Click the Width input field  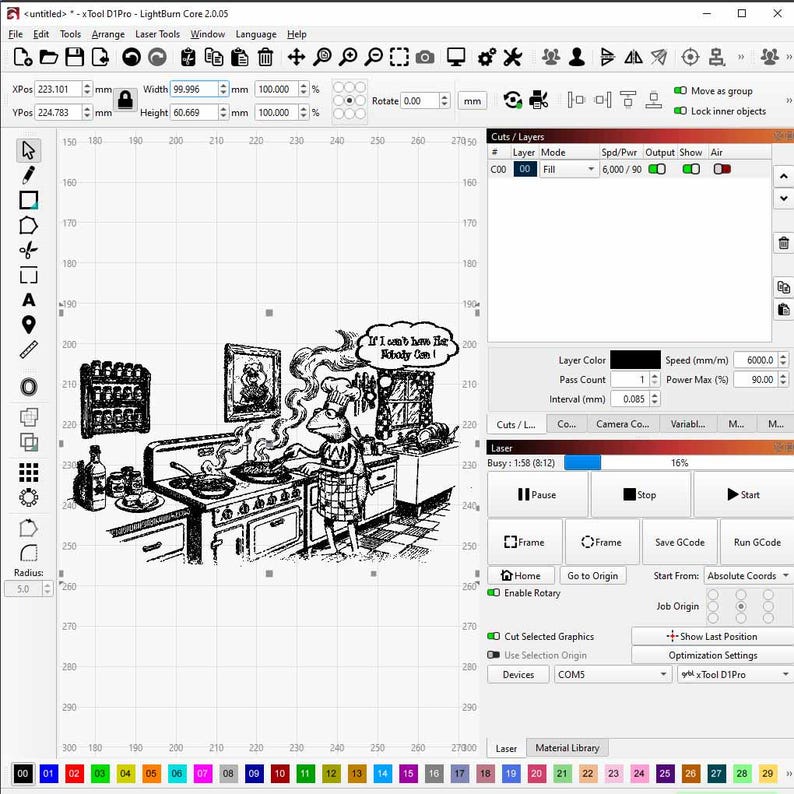tap(194, 89)
